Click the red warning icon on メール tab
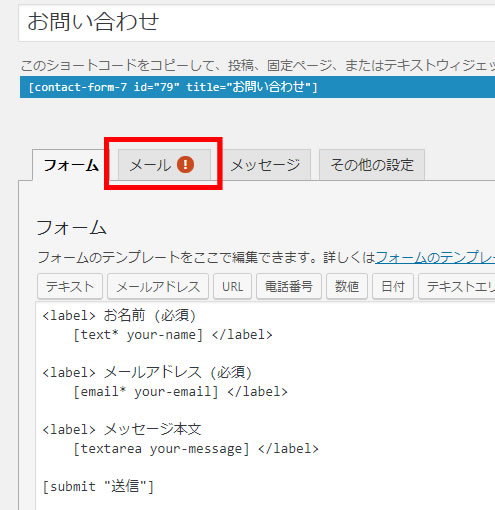The width and height of the screenshot is (495, 510). [185, 165]
